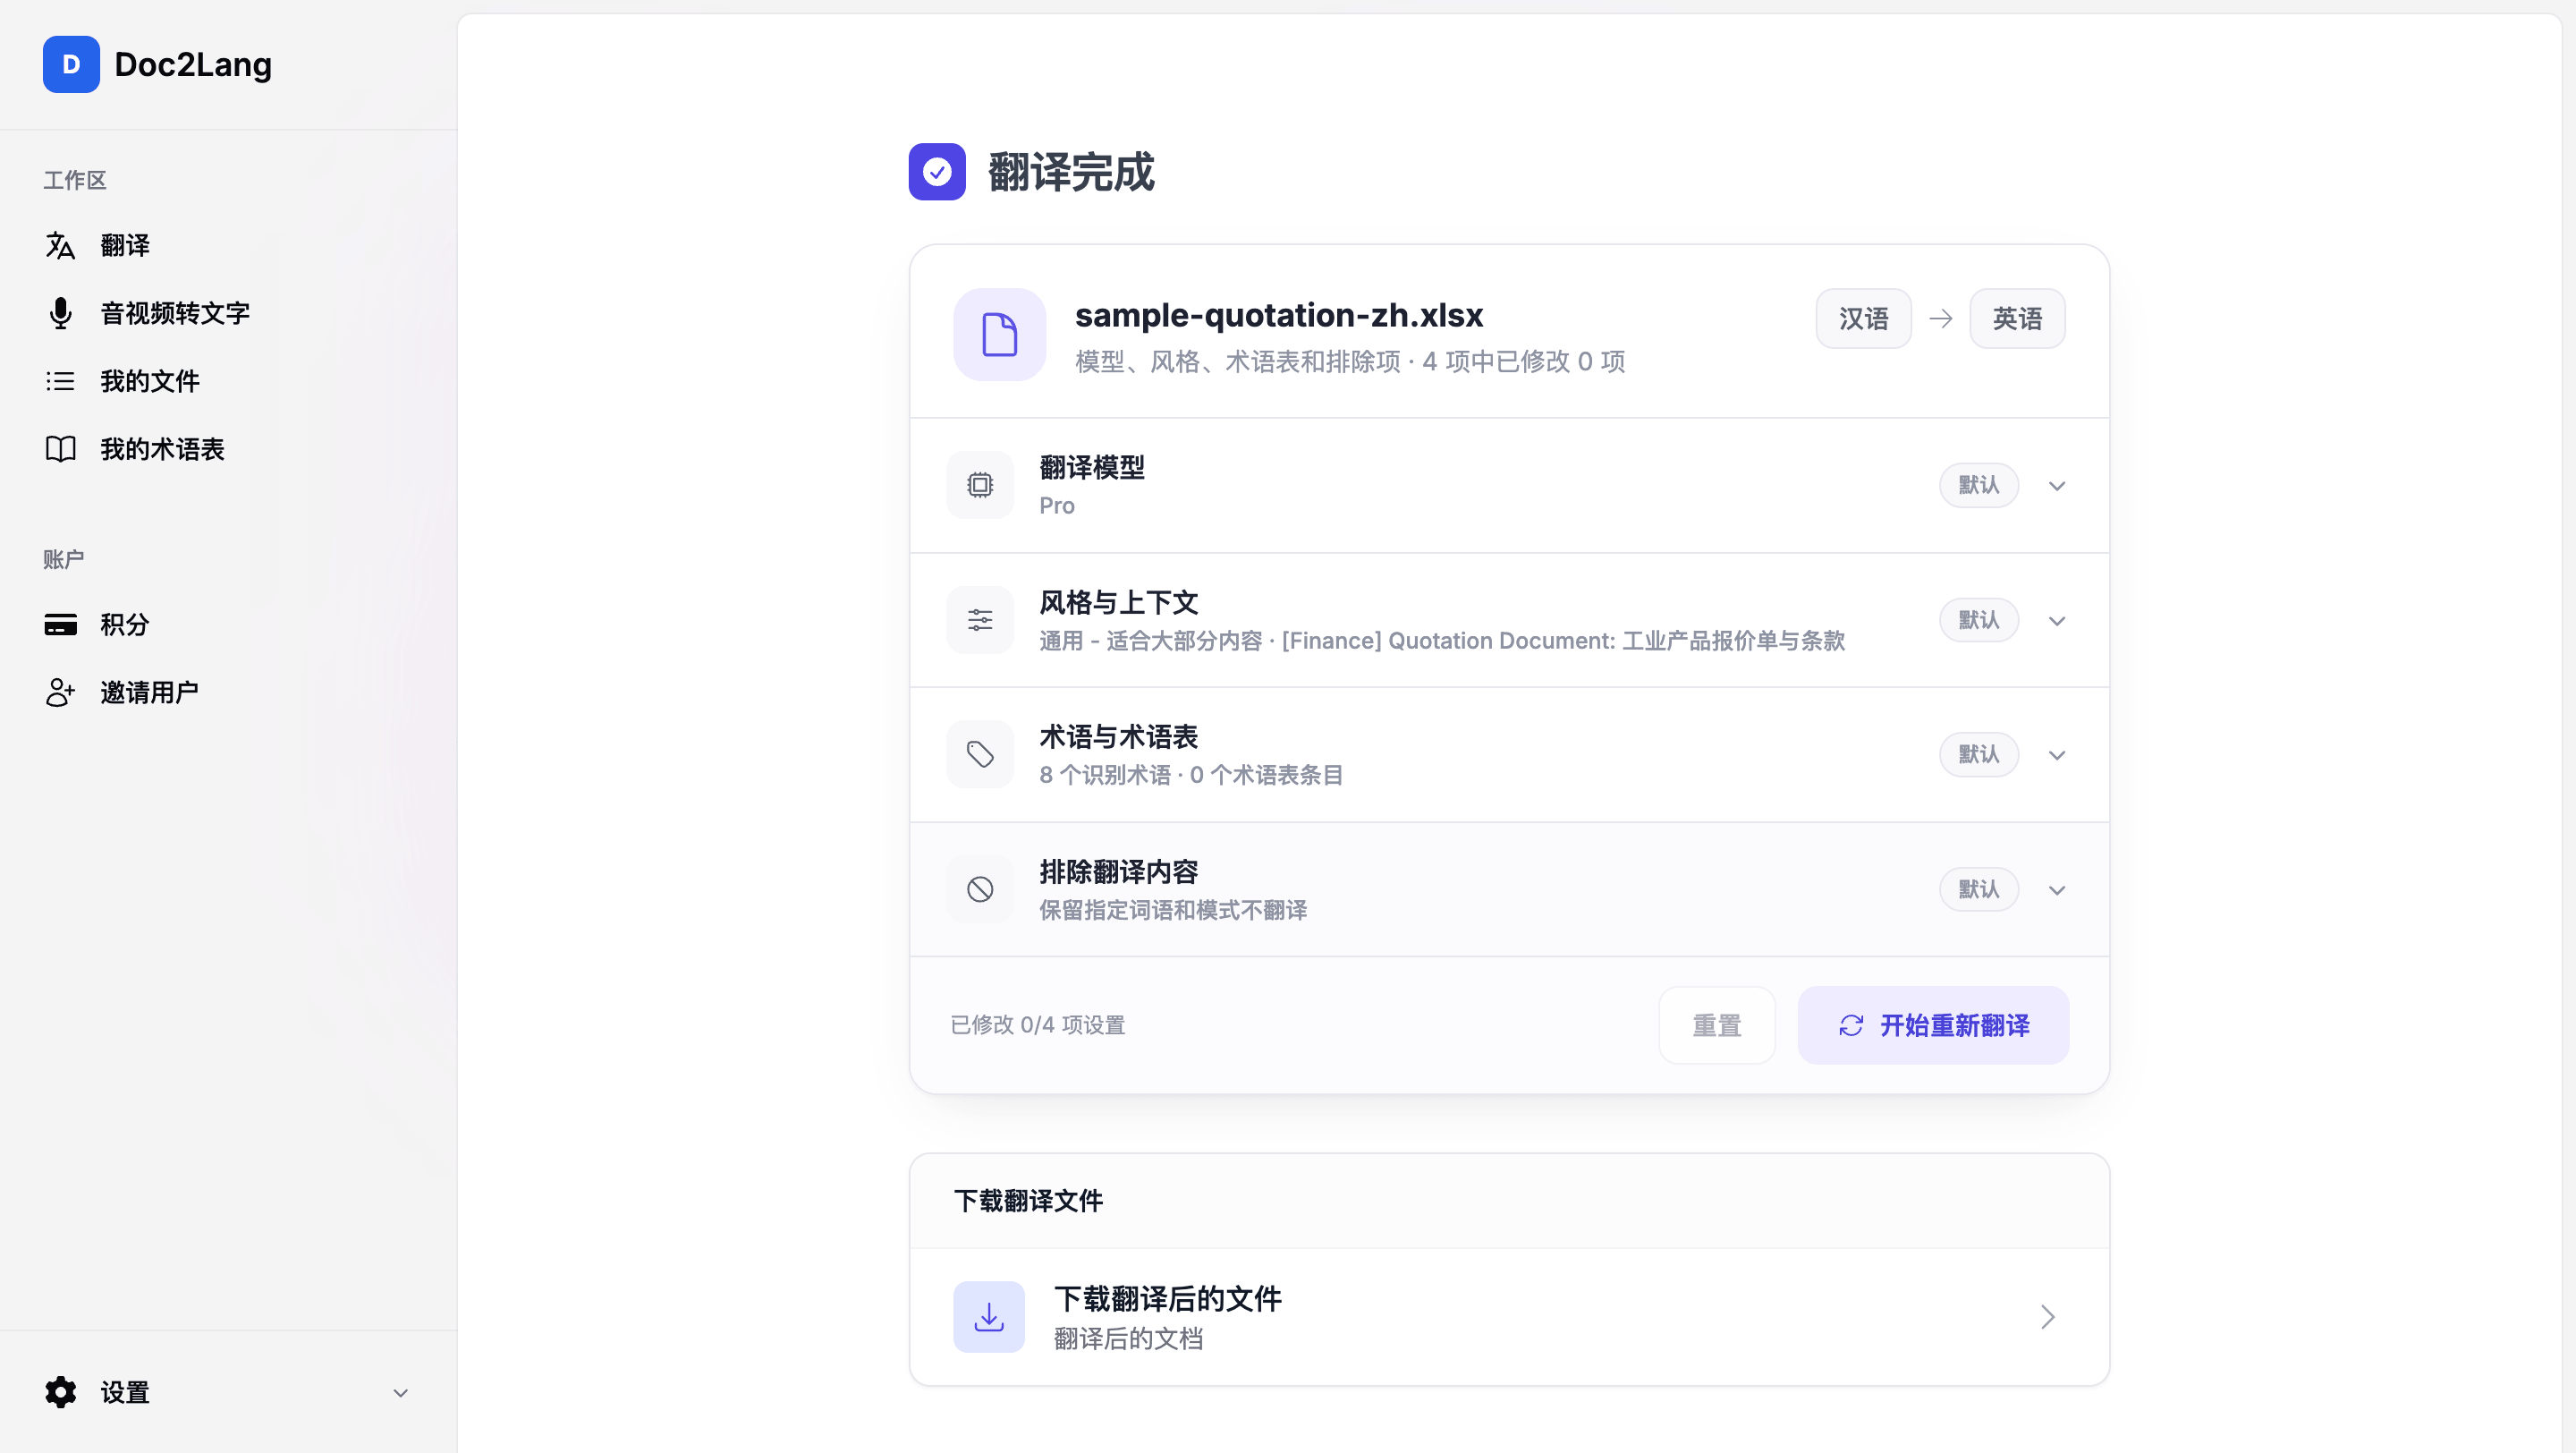Expand the 设置 menu chevron in the sidebar
The image size is (2576, 1453).
point(401,1393)
